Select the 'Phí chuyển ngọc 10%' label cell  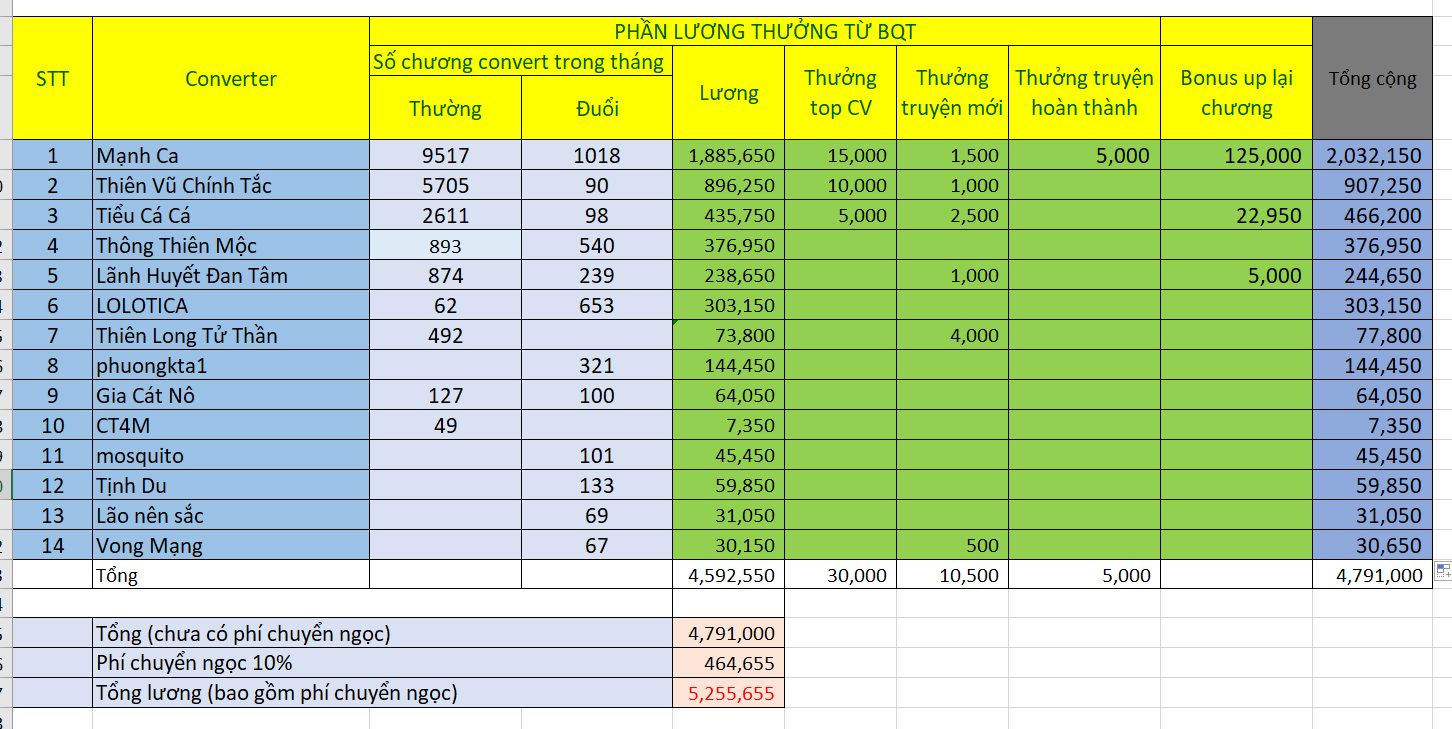point(382,663)
